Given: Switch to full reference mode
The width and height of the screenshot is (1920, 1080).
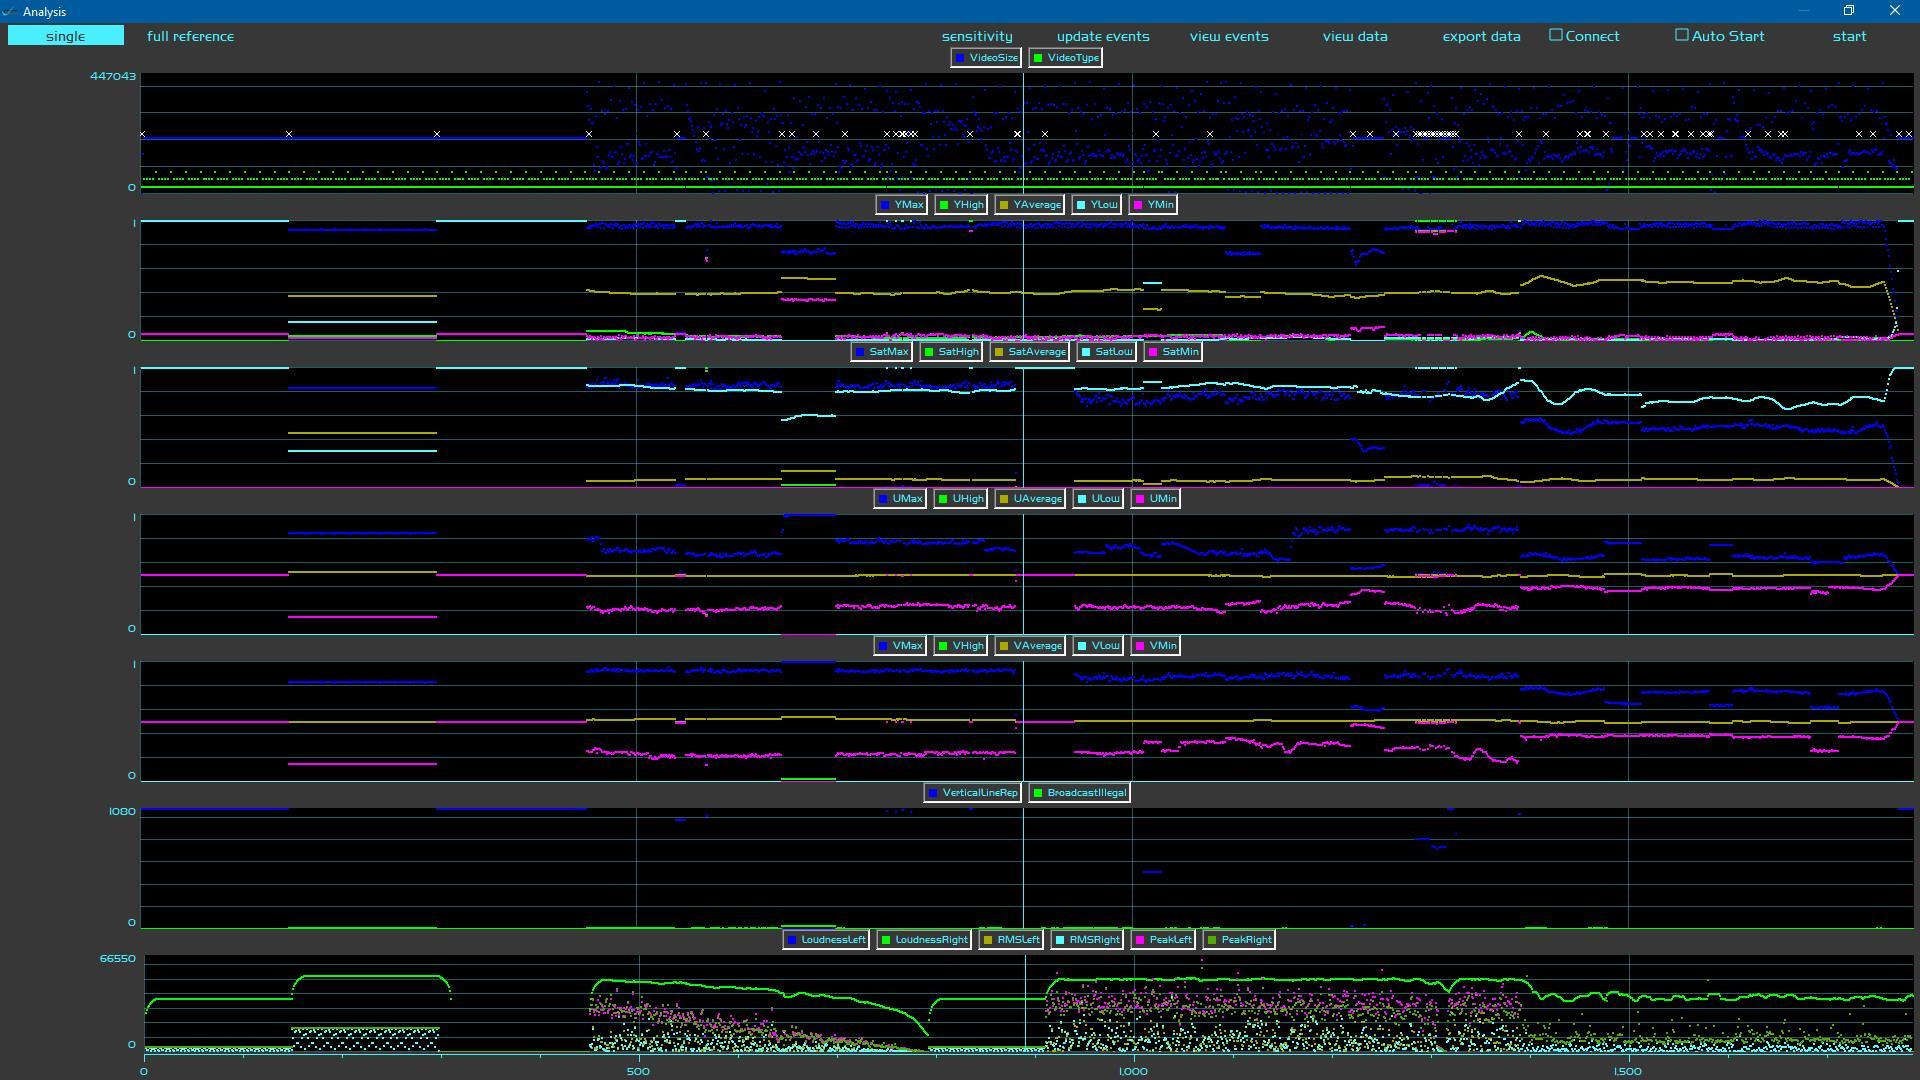Looking at the screenshot, I should click(190, 36).
